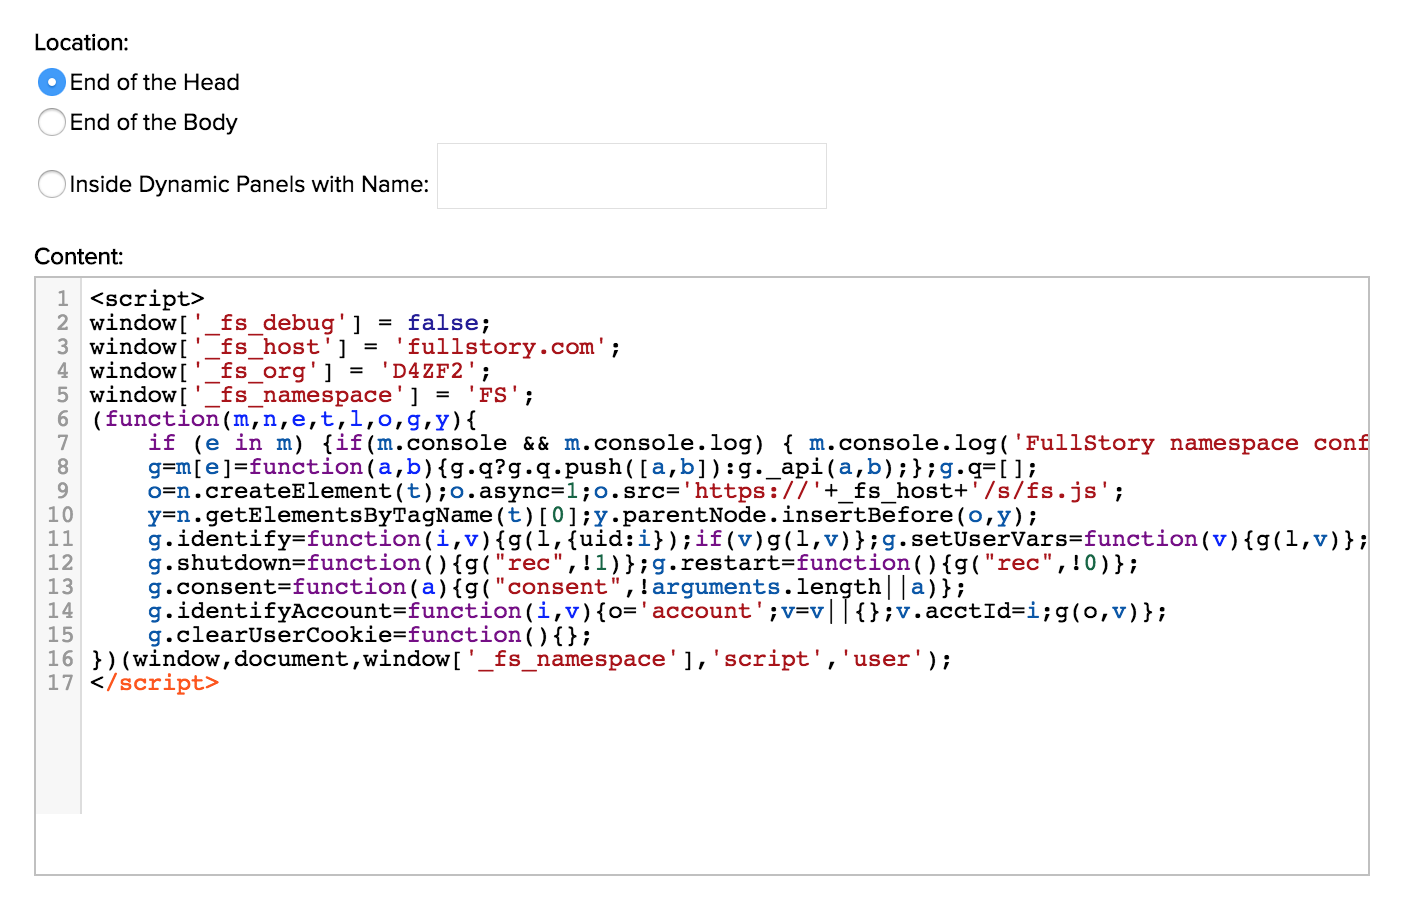The height and width of the screenshot is (908, 1408).
Task: Choose the Inside Dynamic Panels radio button
Action: pyautogui.click(x=52, y=184)
